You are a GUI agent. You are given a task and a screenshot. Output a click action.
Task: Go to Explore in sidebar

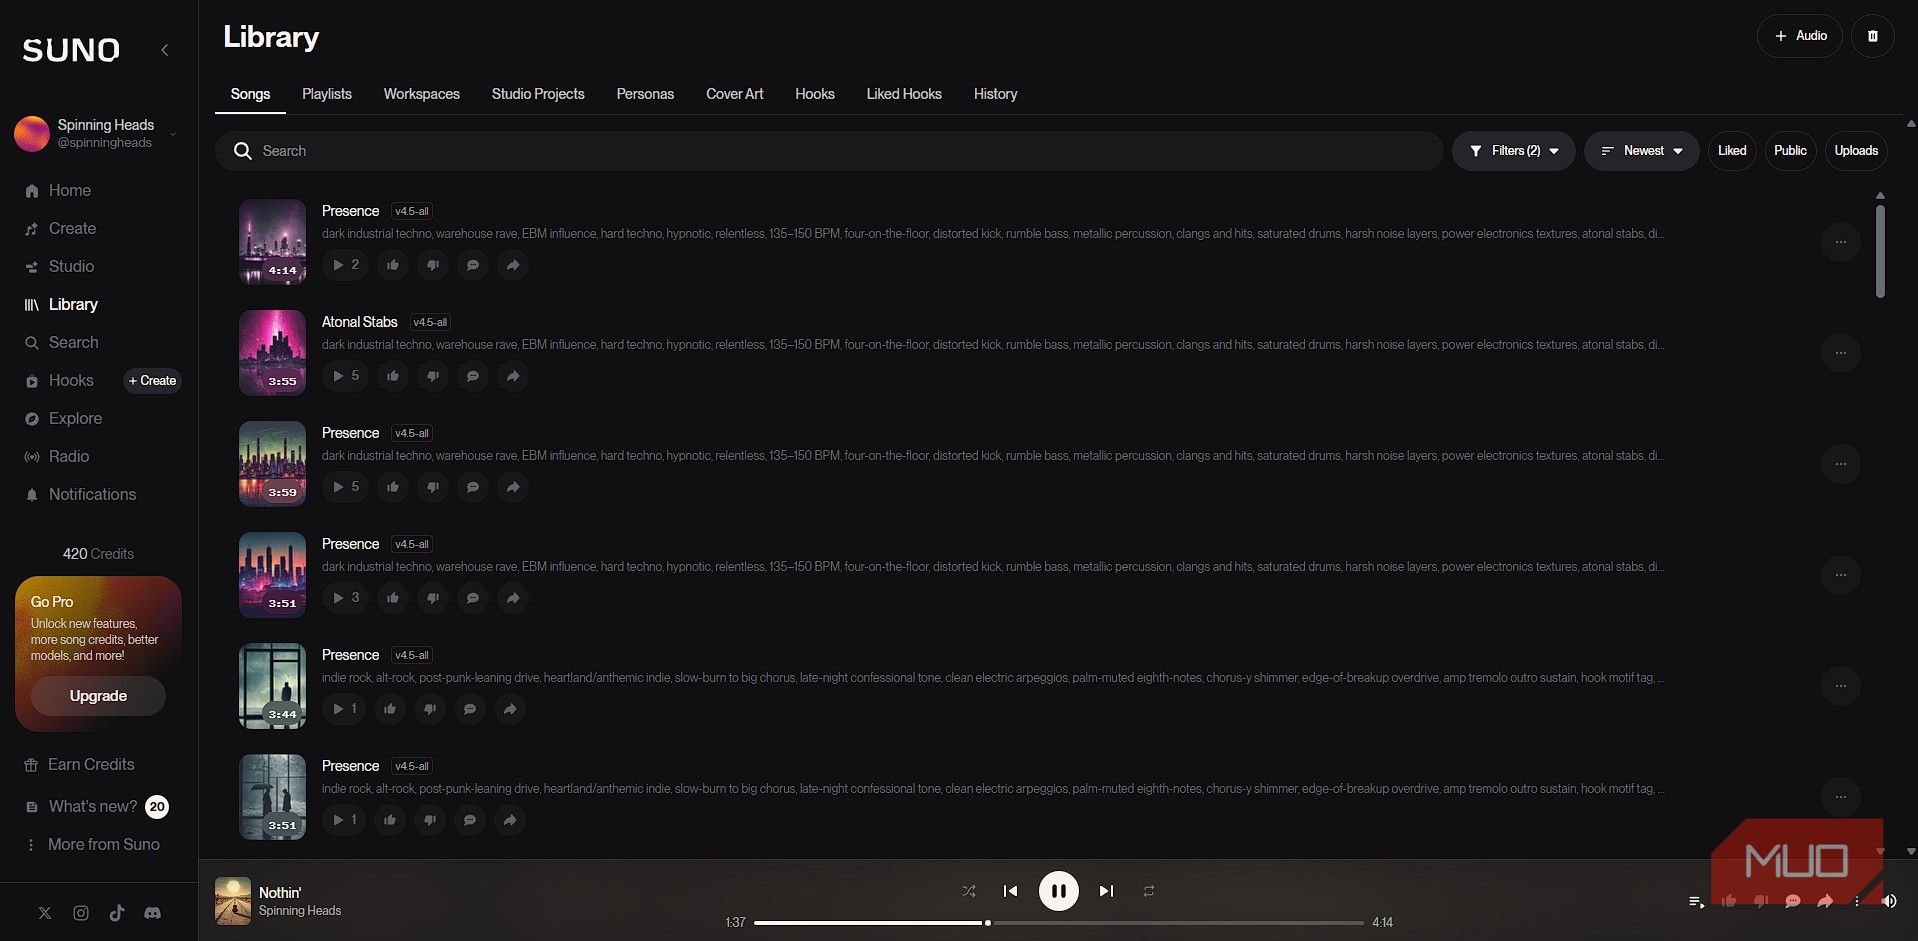(x=64, y=419)
